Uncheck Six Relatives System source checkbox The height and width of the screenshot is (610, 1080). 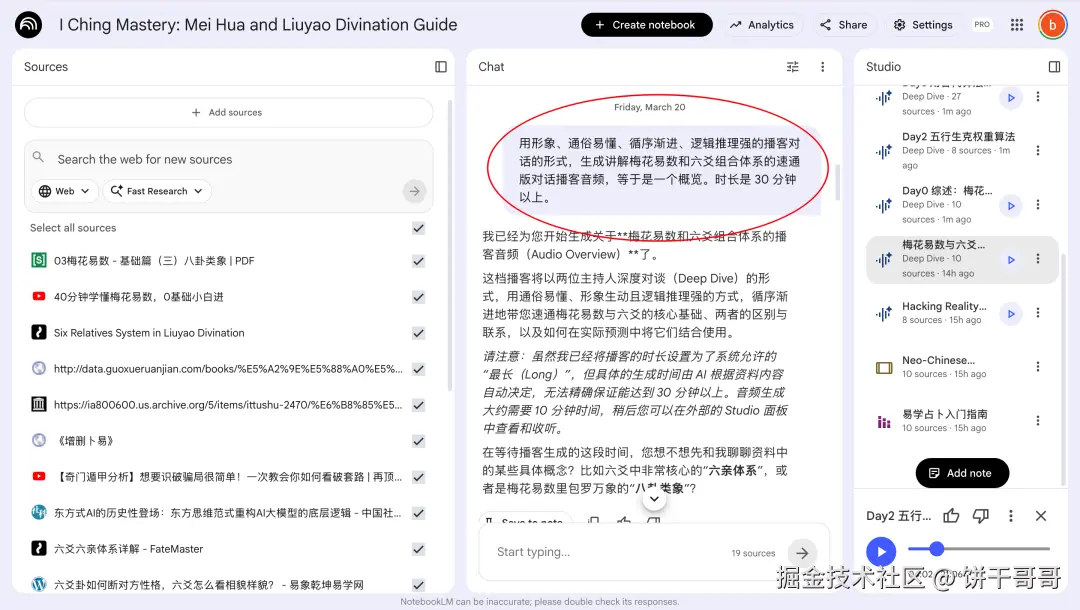pos(418,333)
